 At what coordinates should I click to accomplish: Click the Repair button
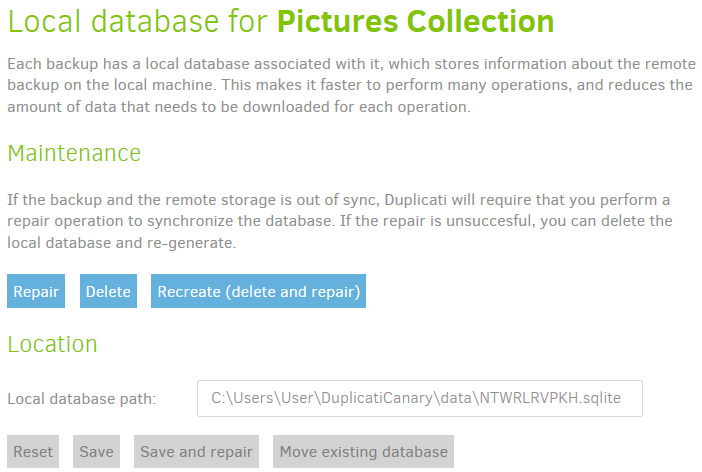(36, 292)
